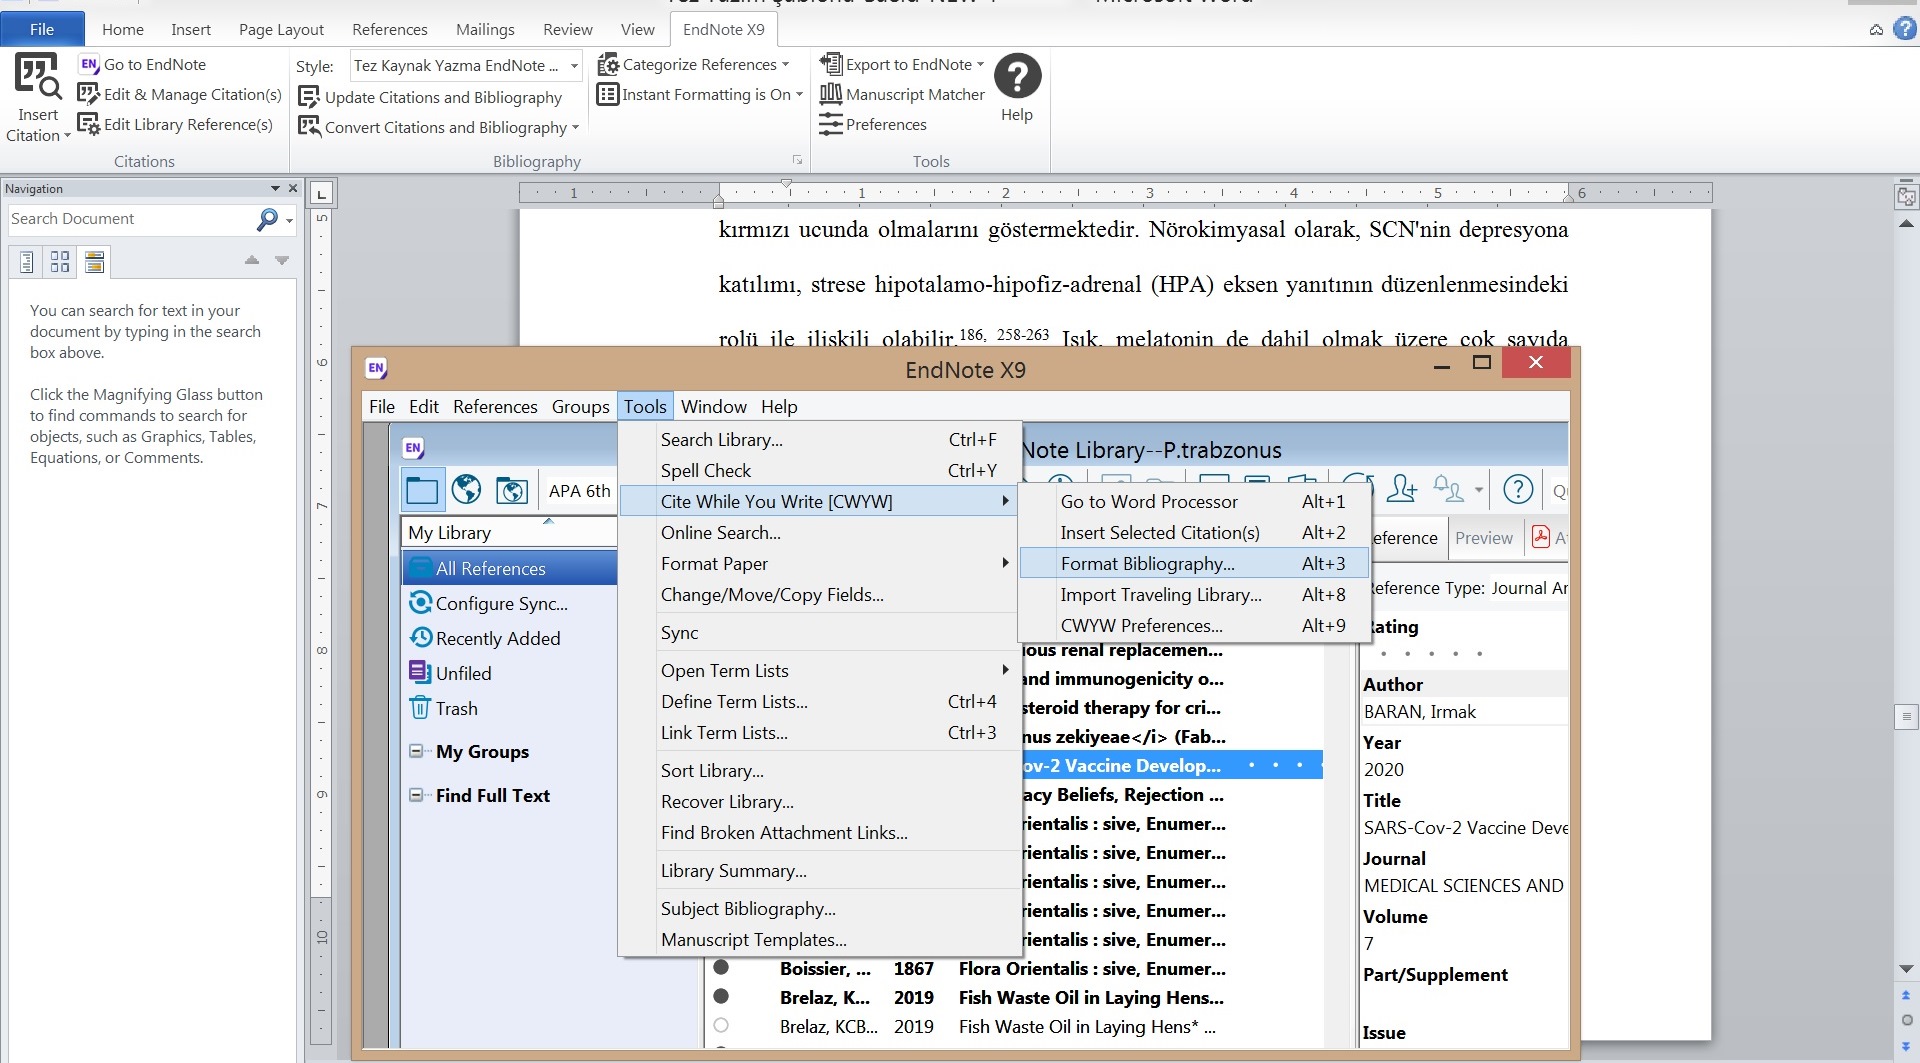Viewport: 1920px width, 1063px height.
Task: Click the EndNote Help icon in toolbar
Action: (1518, 489)
